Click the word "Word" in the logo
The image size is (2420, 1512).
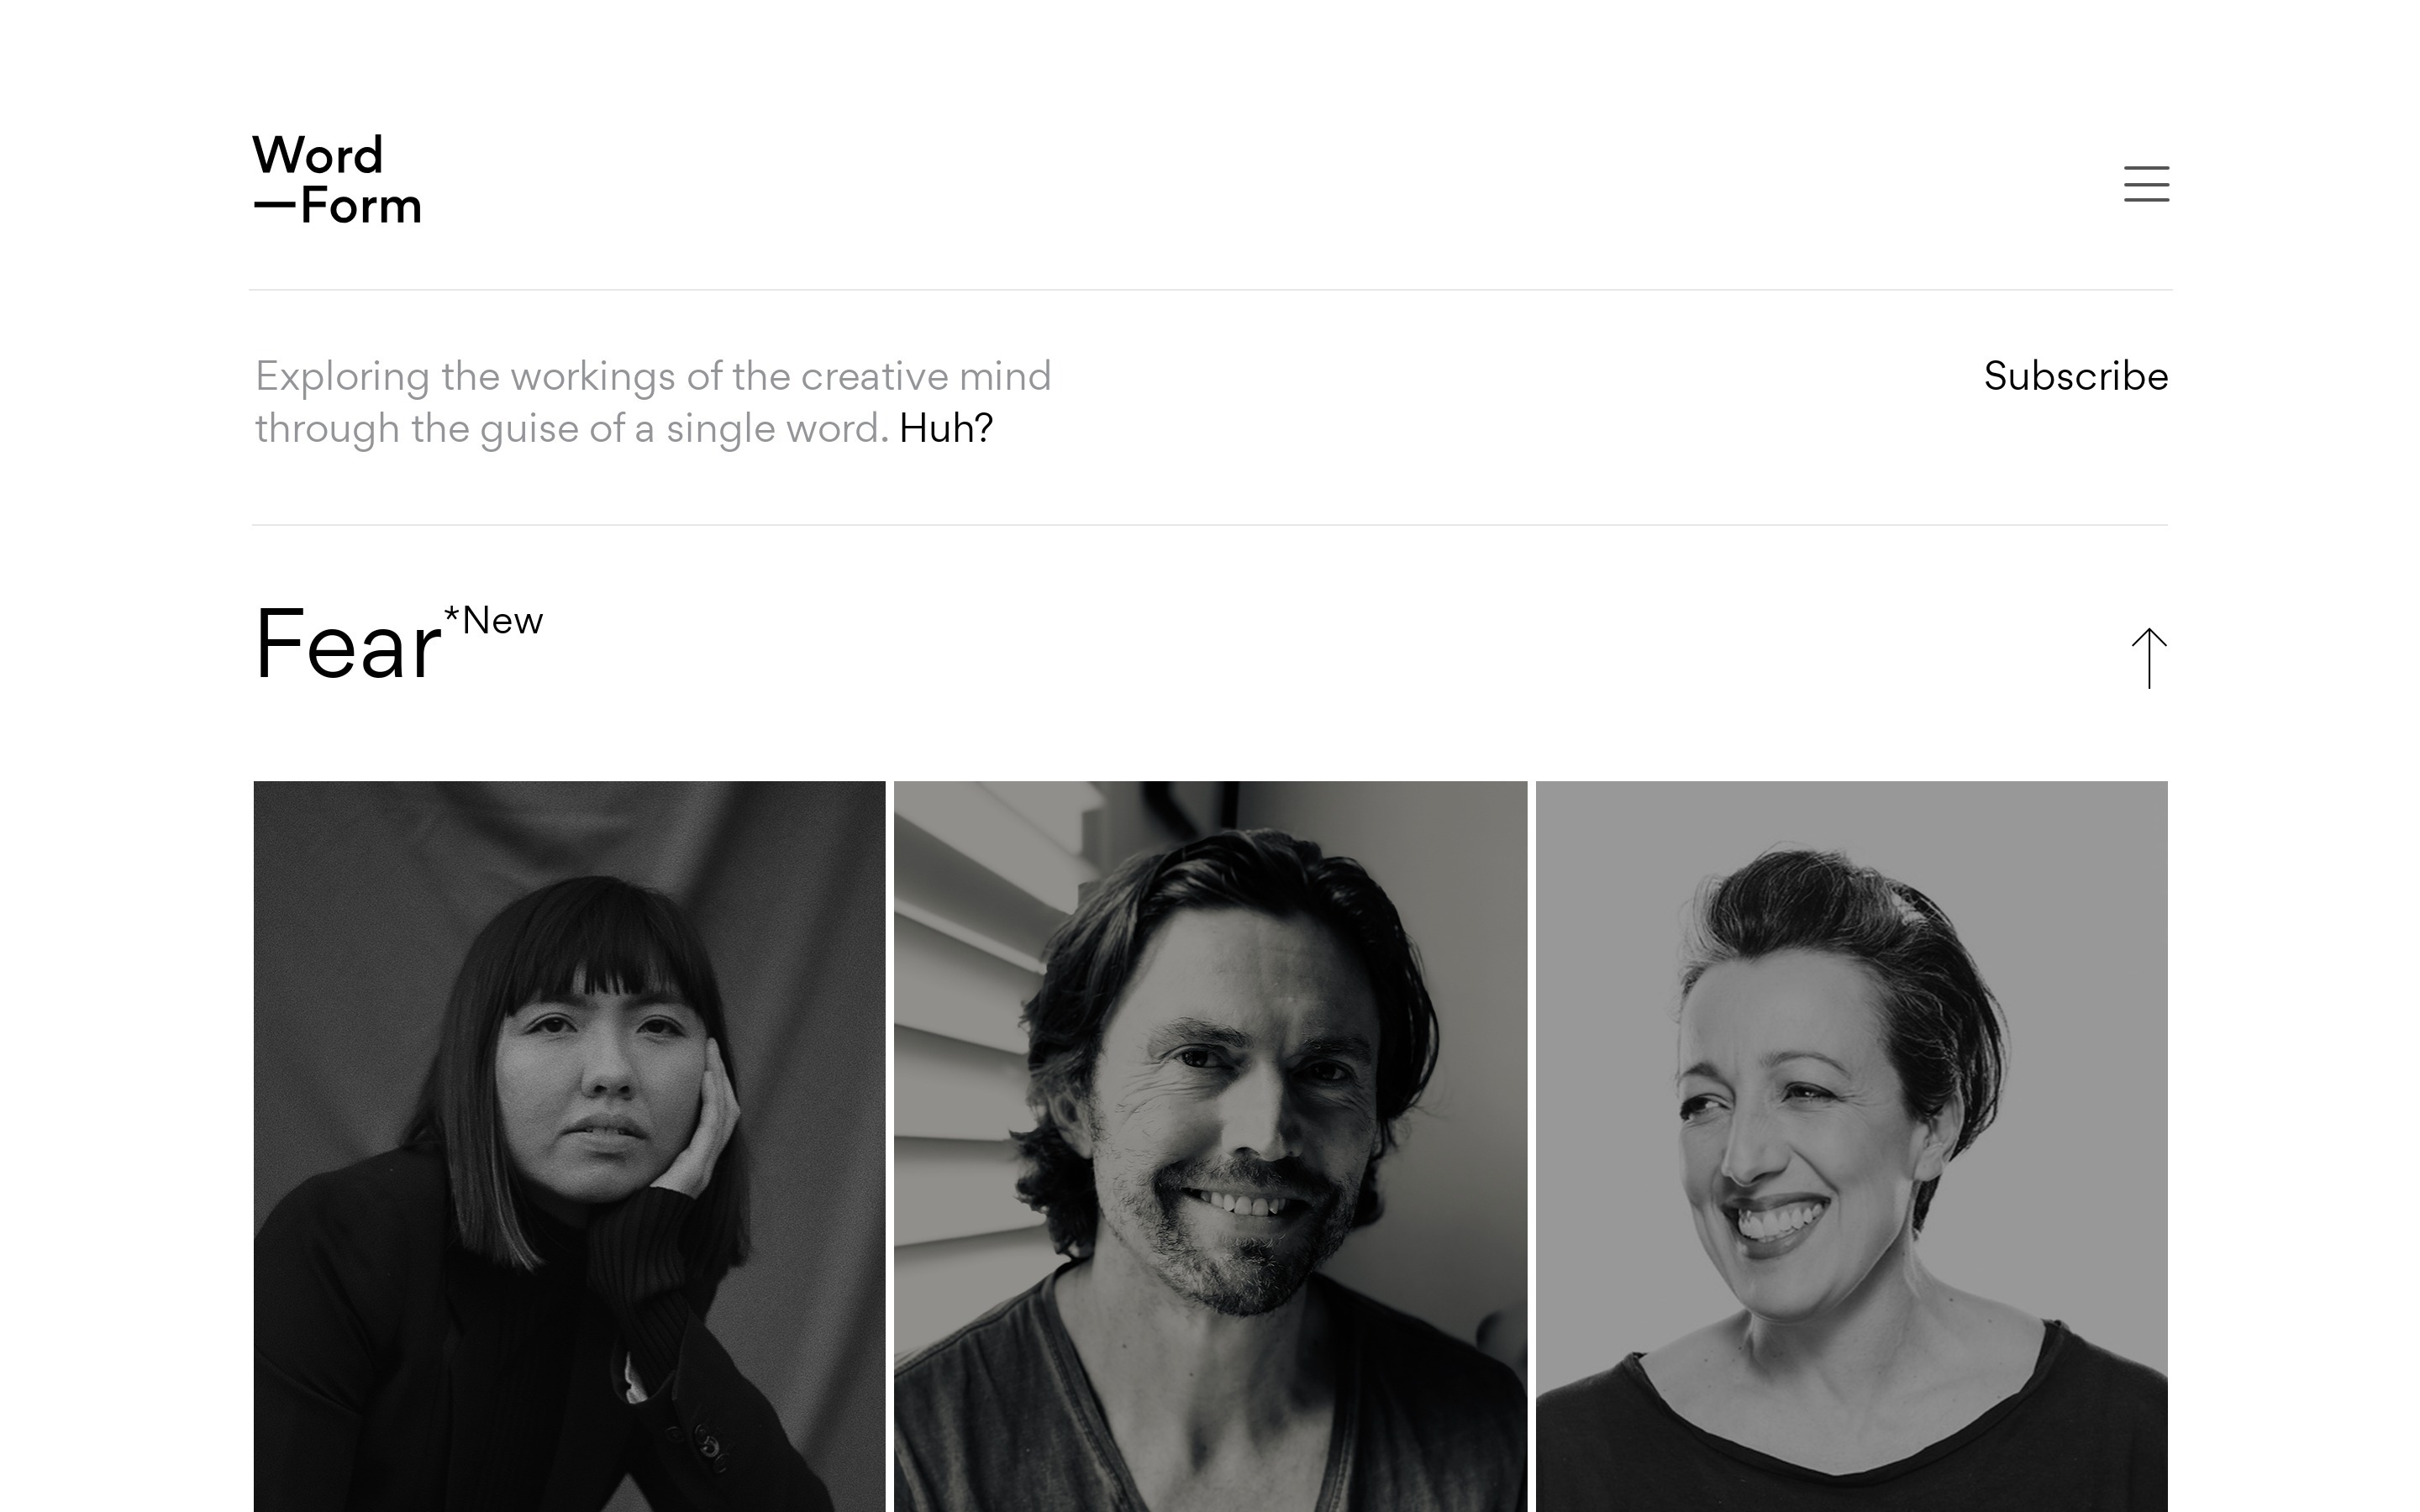[318, 156]
